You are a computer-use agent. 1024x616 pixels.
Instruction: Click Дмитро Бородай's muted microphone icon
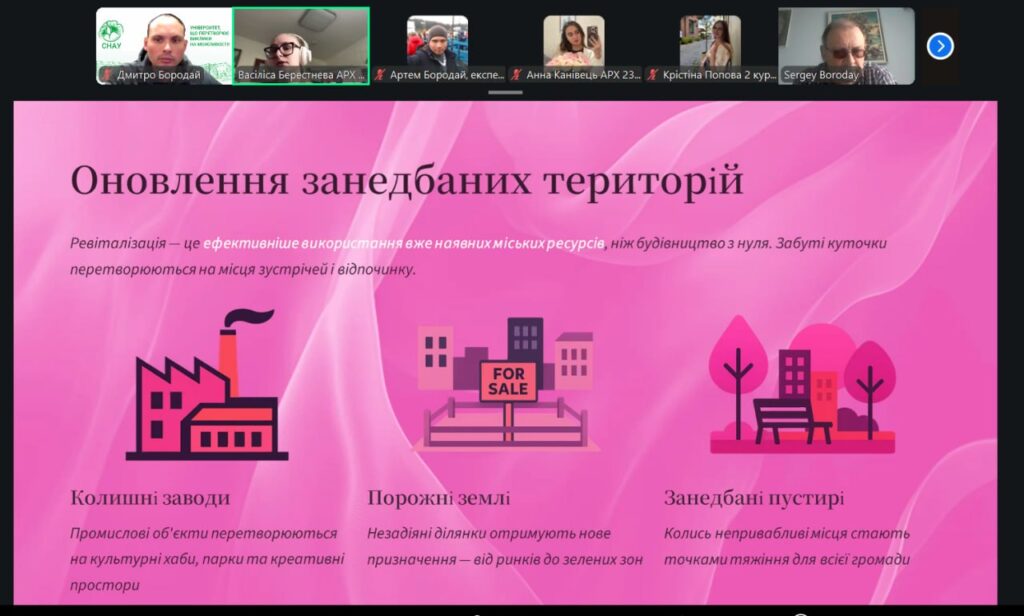pos(106,75)
